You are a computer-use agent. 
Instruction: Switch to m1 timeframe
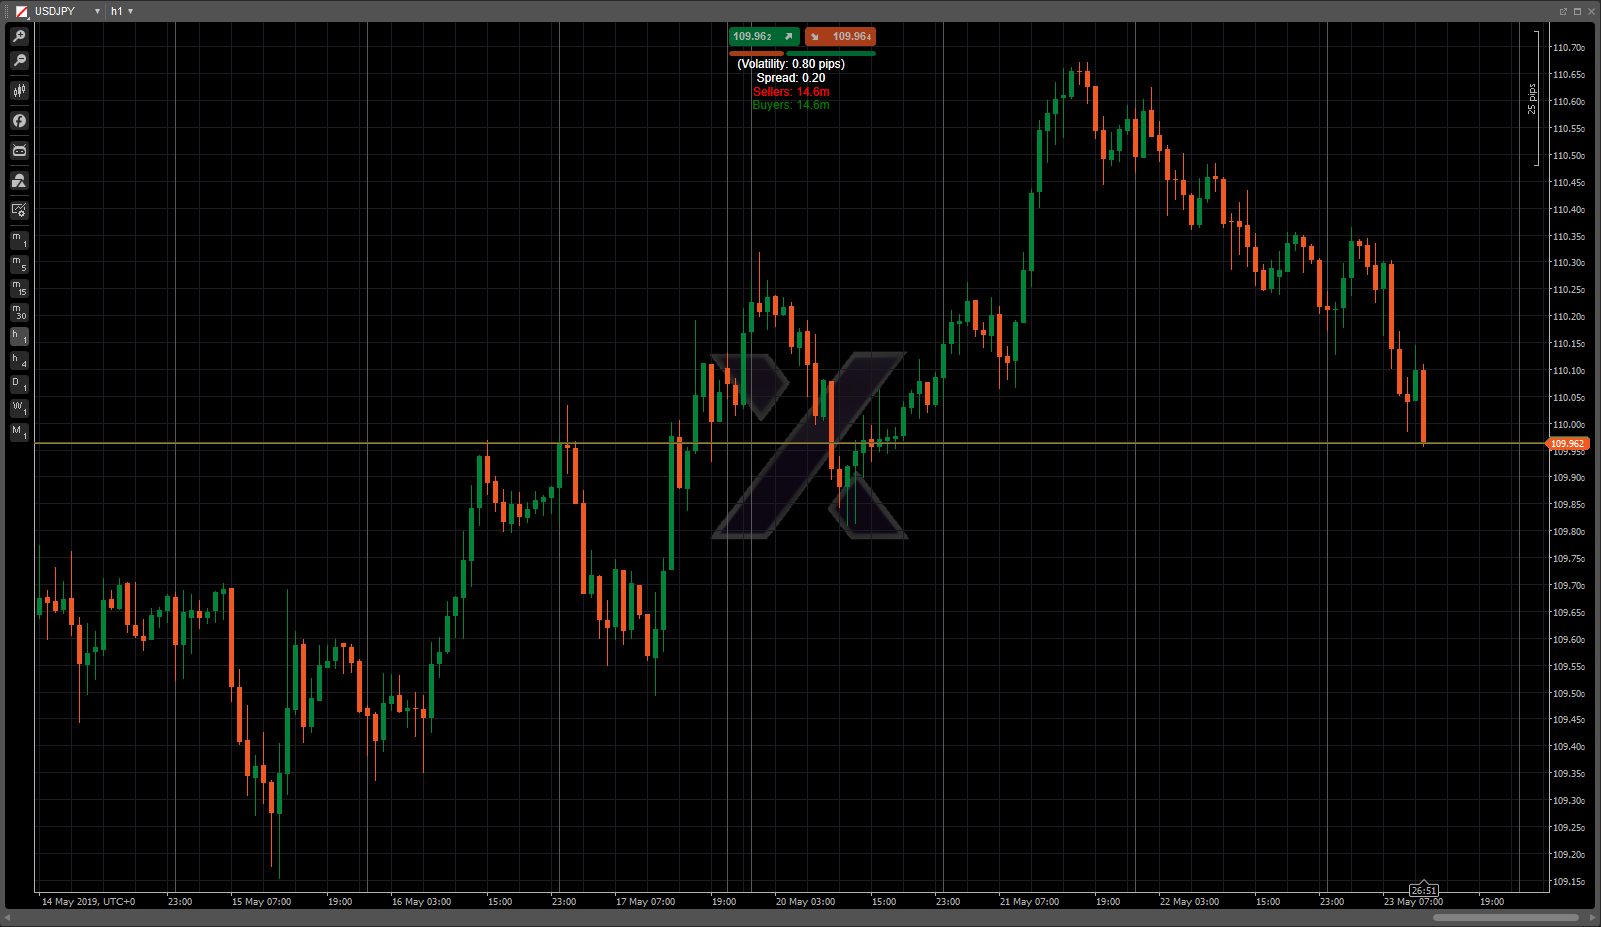[19, 240]
